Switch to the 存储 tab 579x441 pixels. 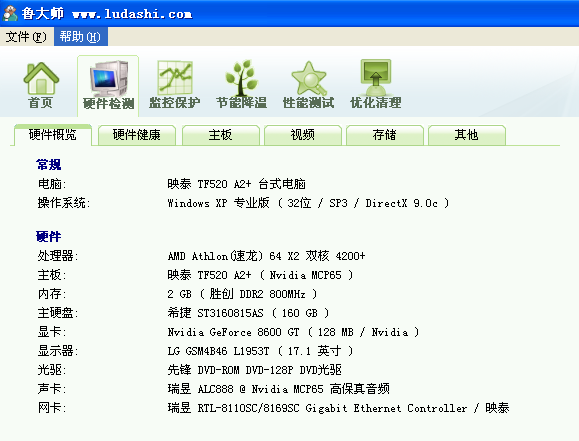(x=384, y=135)
